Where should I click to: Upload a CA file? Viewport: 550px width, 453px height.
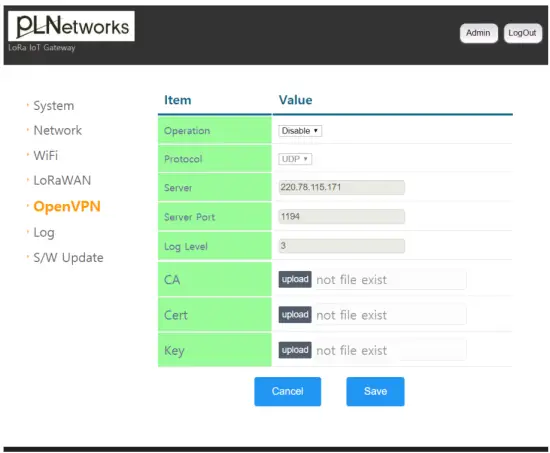pyautogui.click(x=295, y=279)
